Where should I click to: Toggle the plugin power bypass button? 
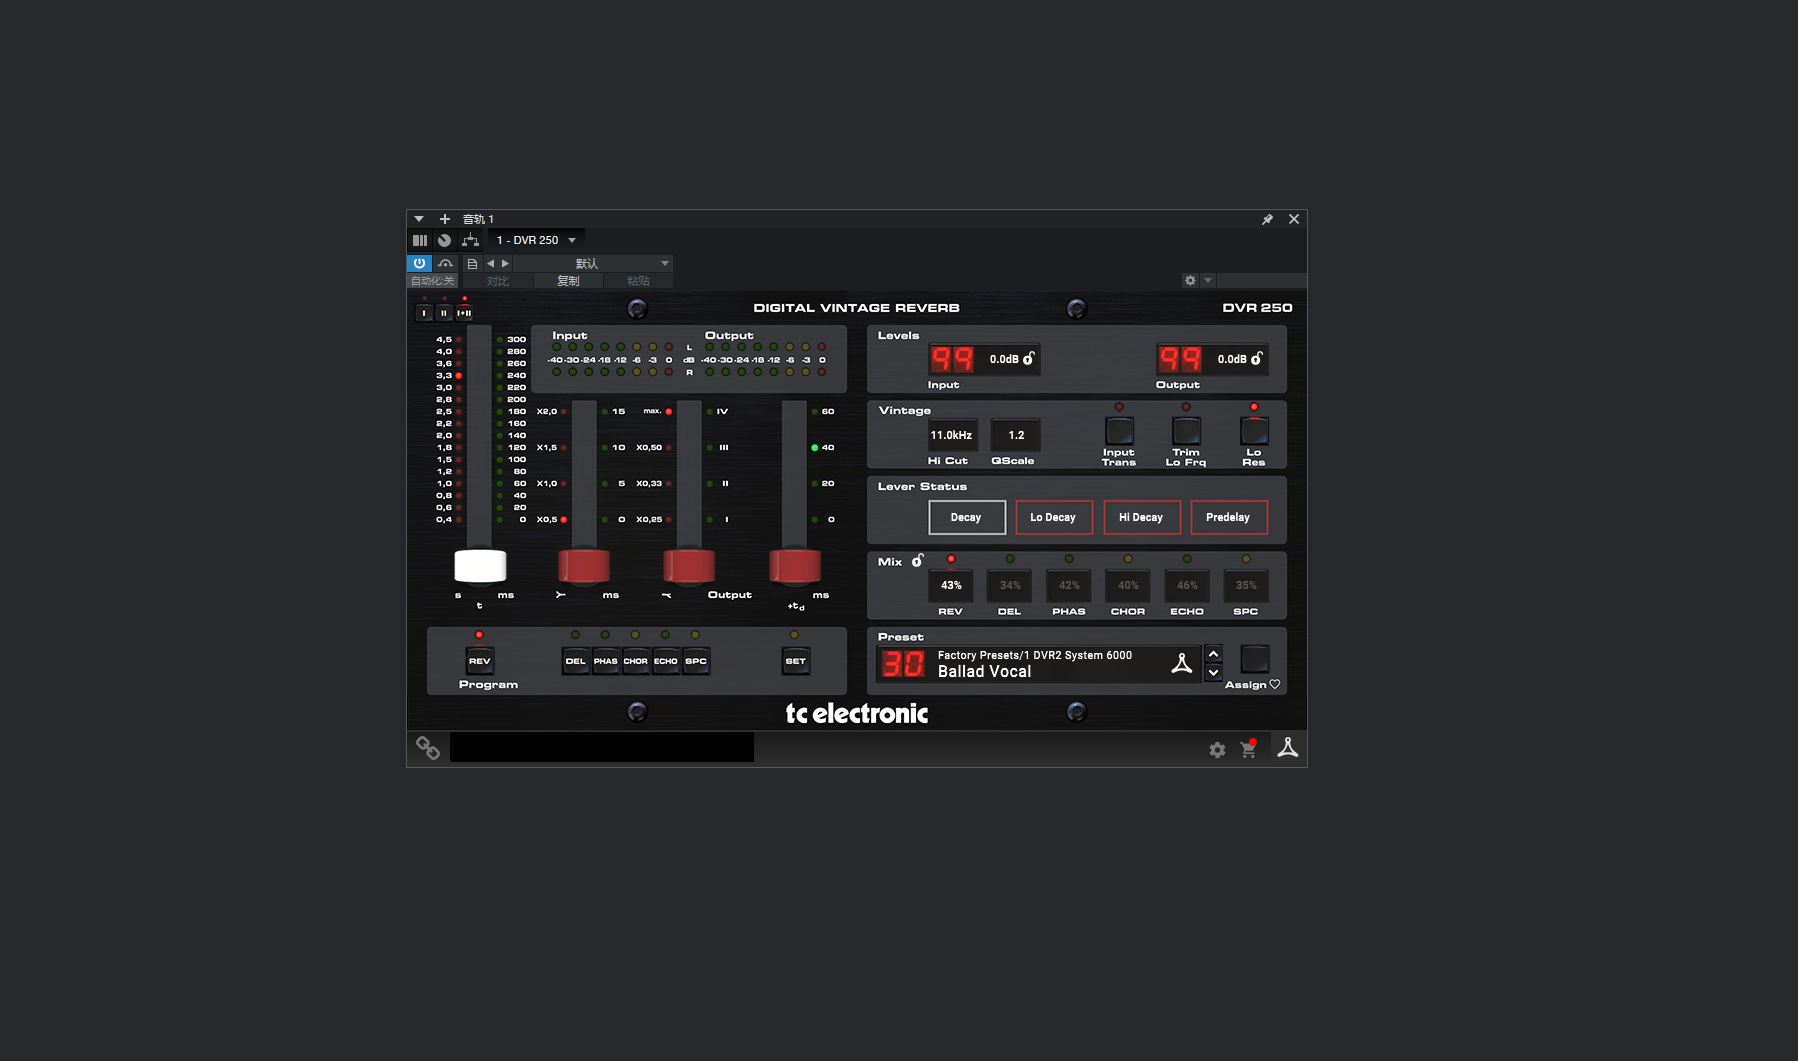coord(419,264)
